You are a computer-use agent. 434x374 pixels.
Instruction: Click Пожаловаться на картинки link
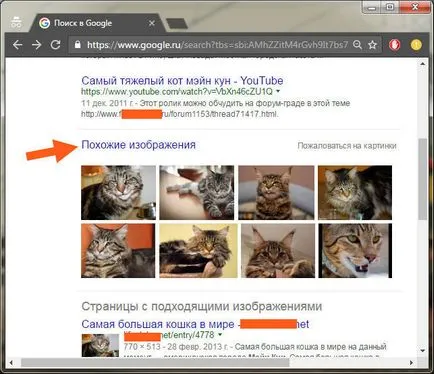pyautogui.click(x=347, y=146)
